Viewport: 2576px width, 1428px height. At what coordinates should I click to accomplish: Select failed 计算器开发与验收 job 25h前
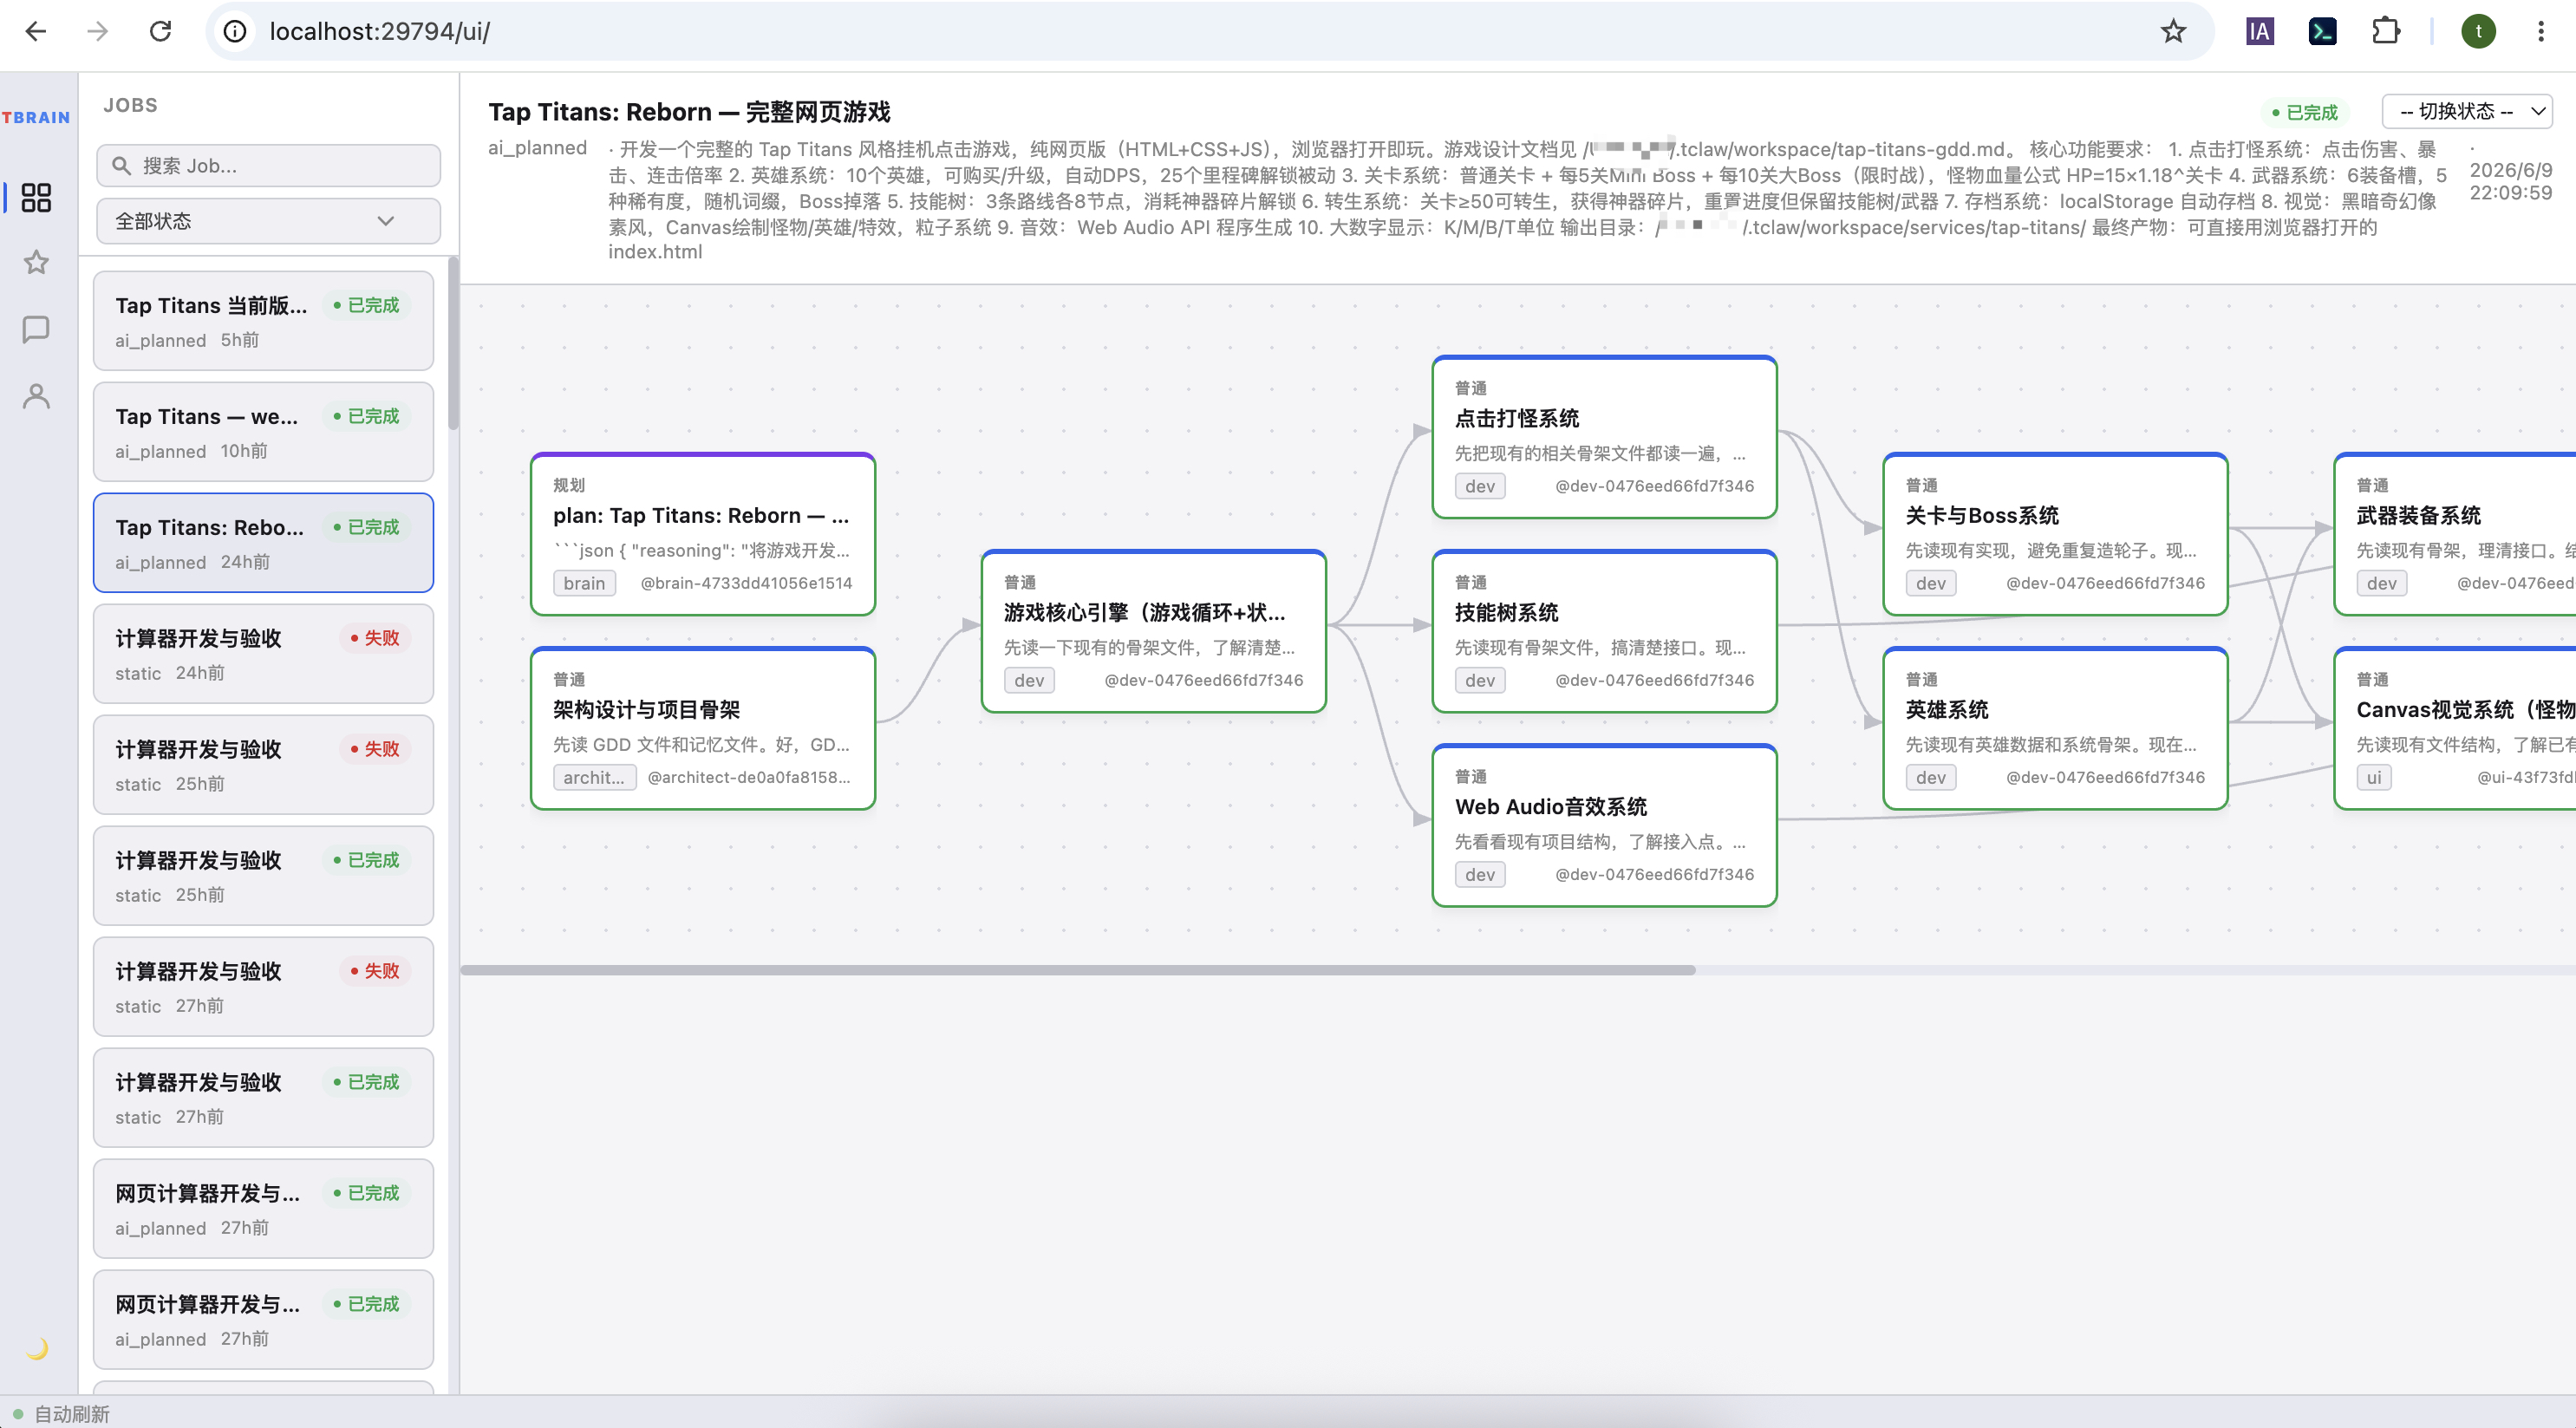(x=263, y=765)
